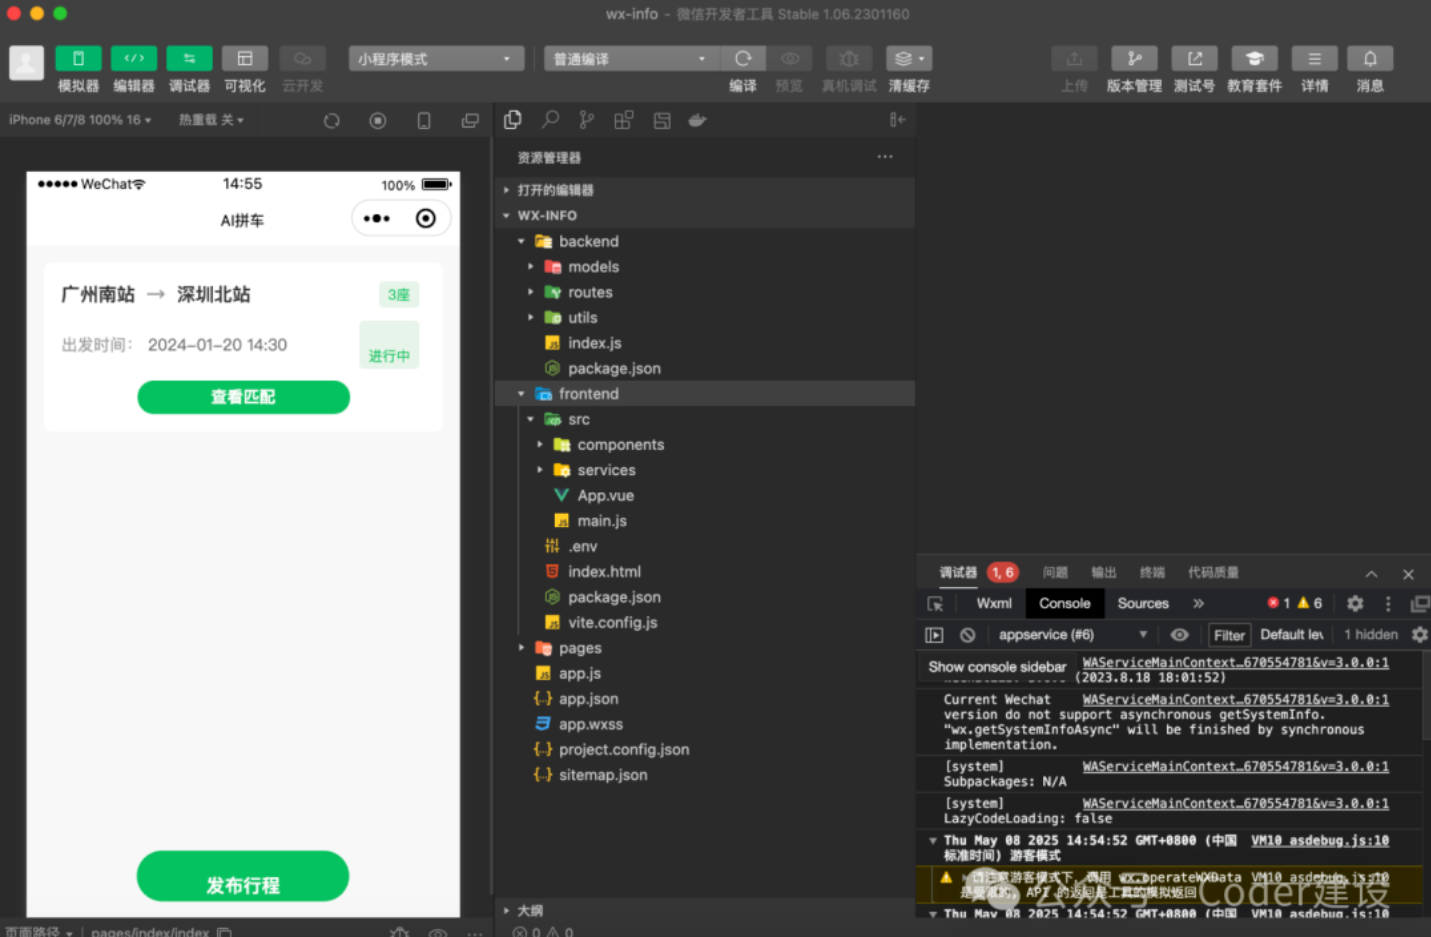
Task: Open the Mini Program mode dropdown
Action: click(x=436, y=59)
